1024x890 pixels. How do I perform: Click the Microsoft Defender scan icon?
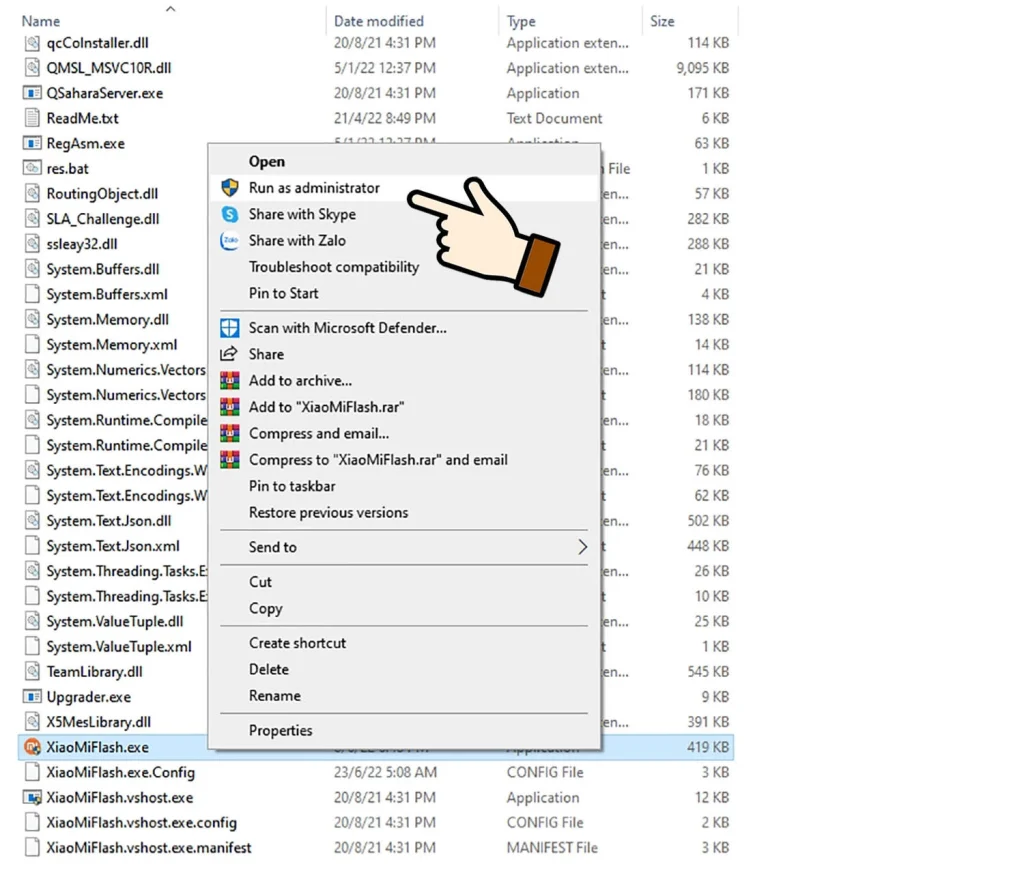[230, 328]
